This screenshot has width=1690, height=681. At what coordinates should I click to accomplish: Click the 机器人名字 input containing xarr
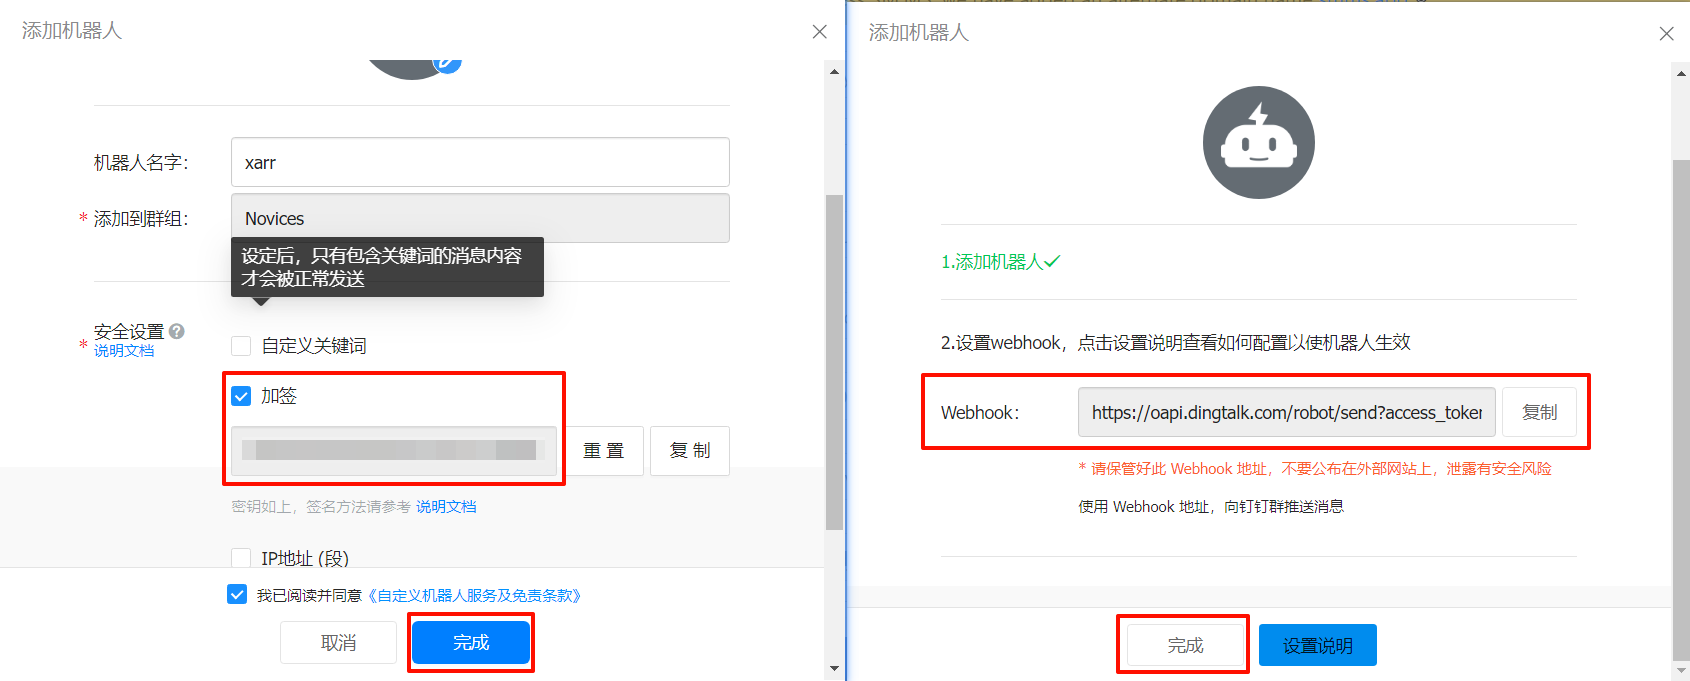pyautogui.click(x=480, y=162)
